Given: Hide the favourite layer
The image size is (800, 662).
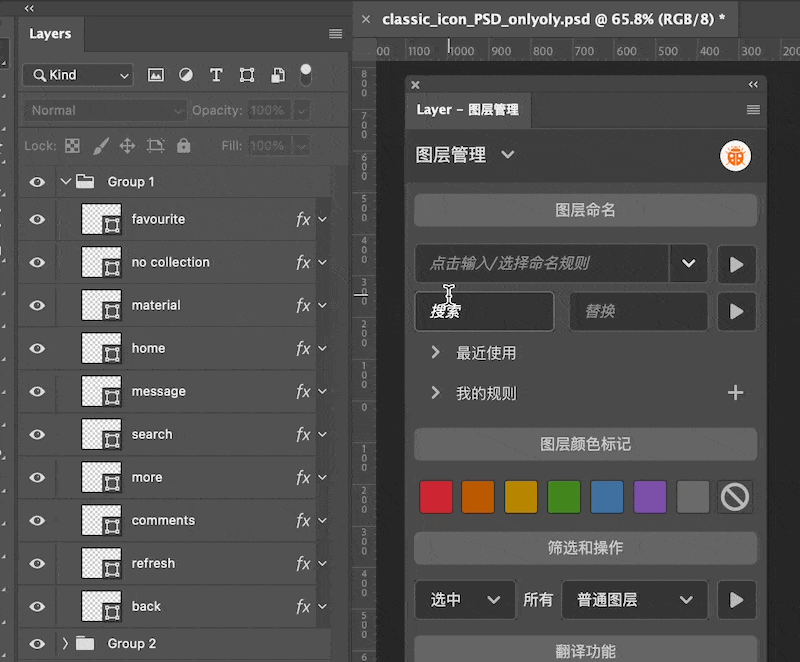Looking at the screenshot, I should tap(37, 219).
